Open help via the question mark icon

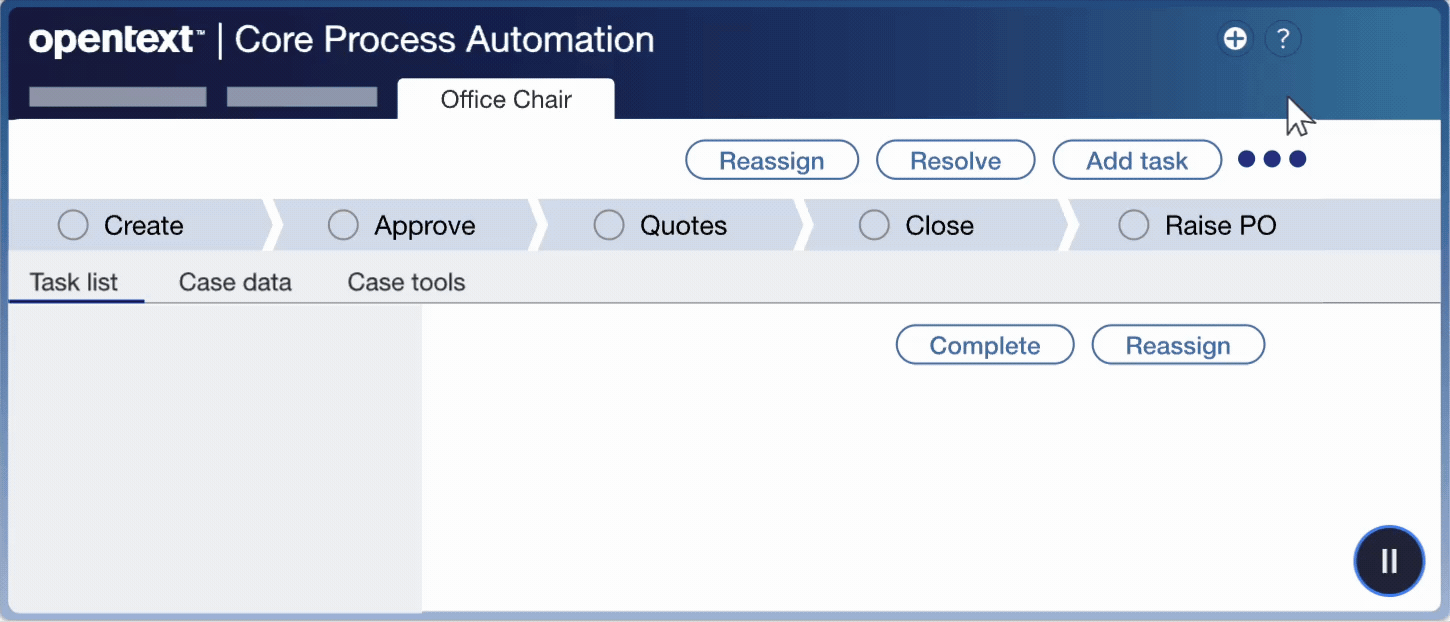(1283, 40)
